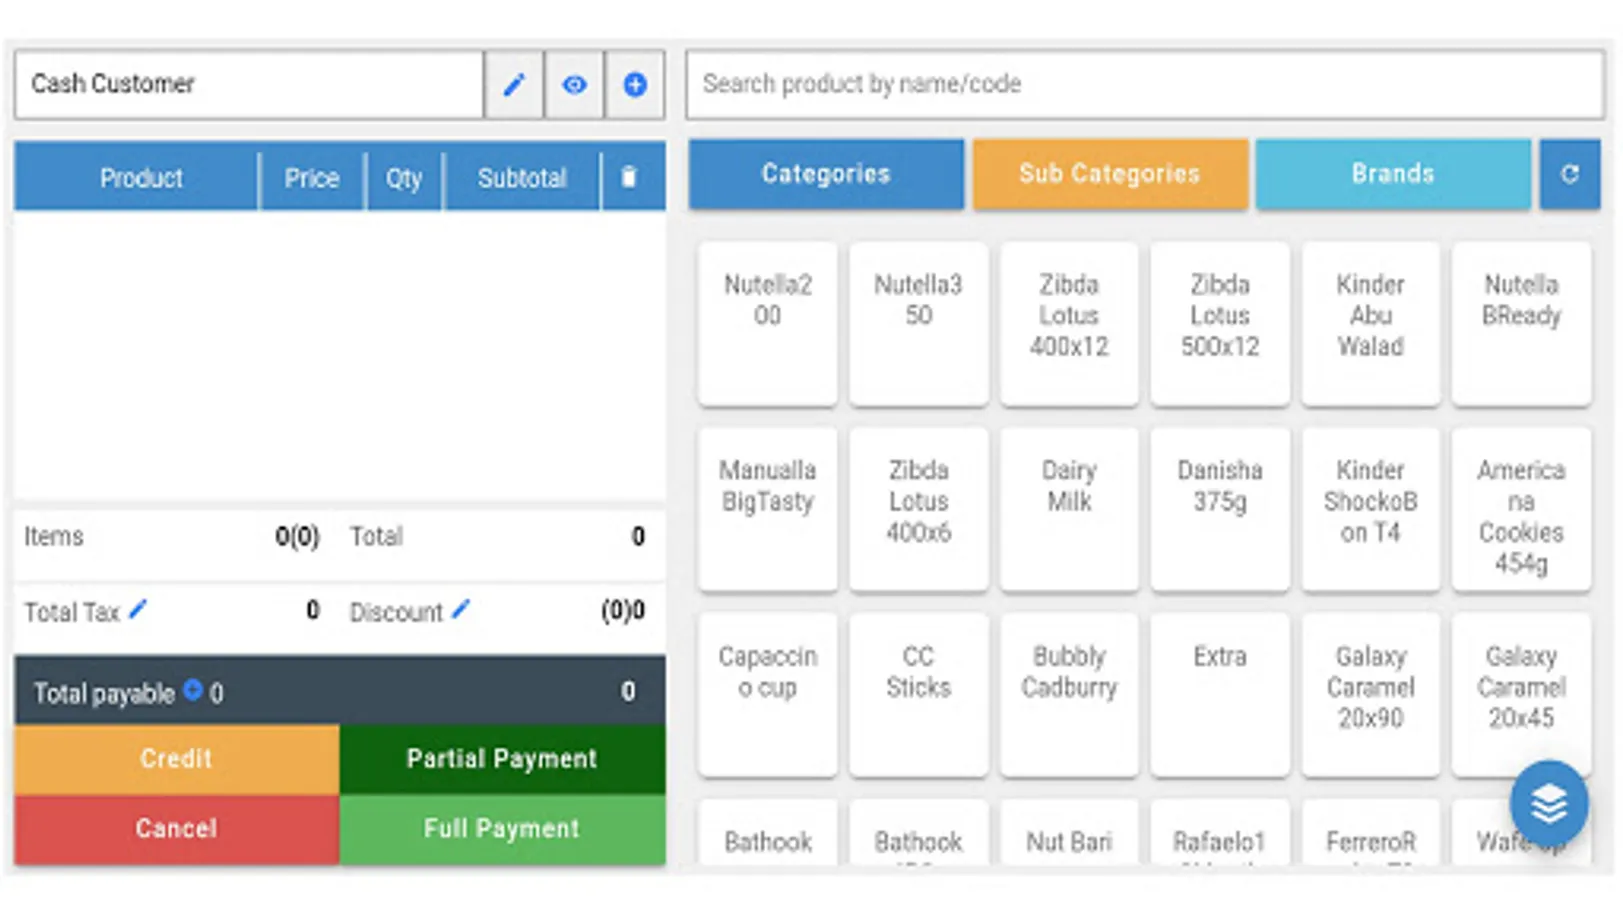Edit Discount with pencil icon

461,608
